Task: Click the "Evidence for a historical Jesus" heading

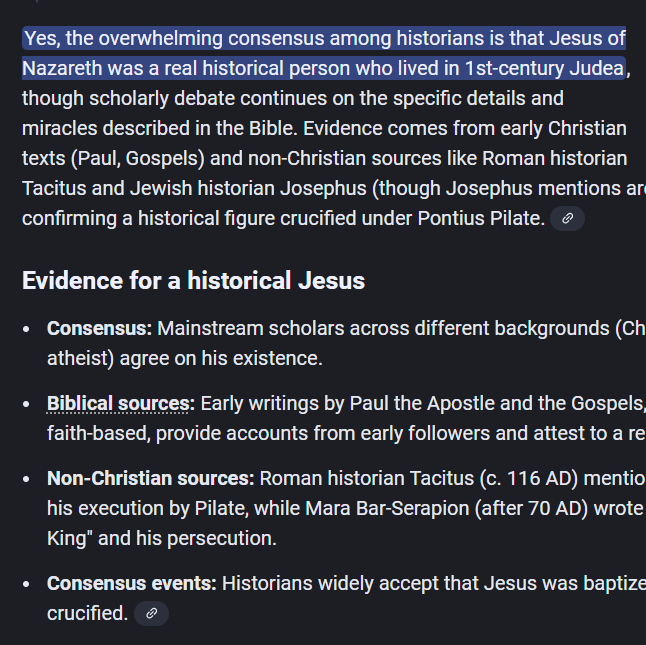Action: tap(193, 281)
